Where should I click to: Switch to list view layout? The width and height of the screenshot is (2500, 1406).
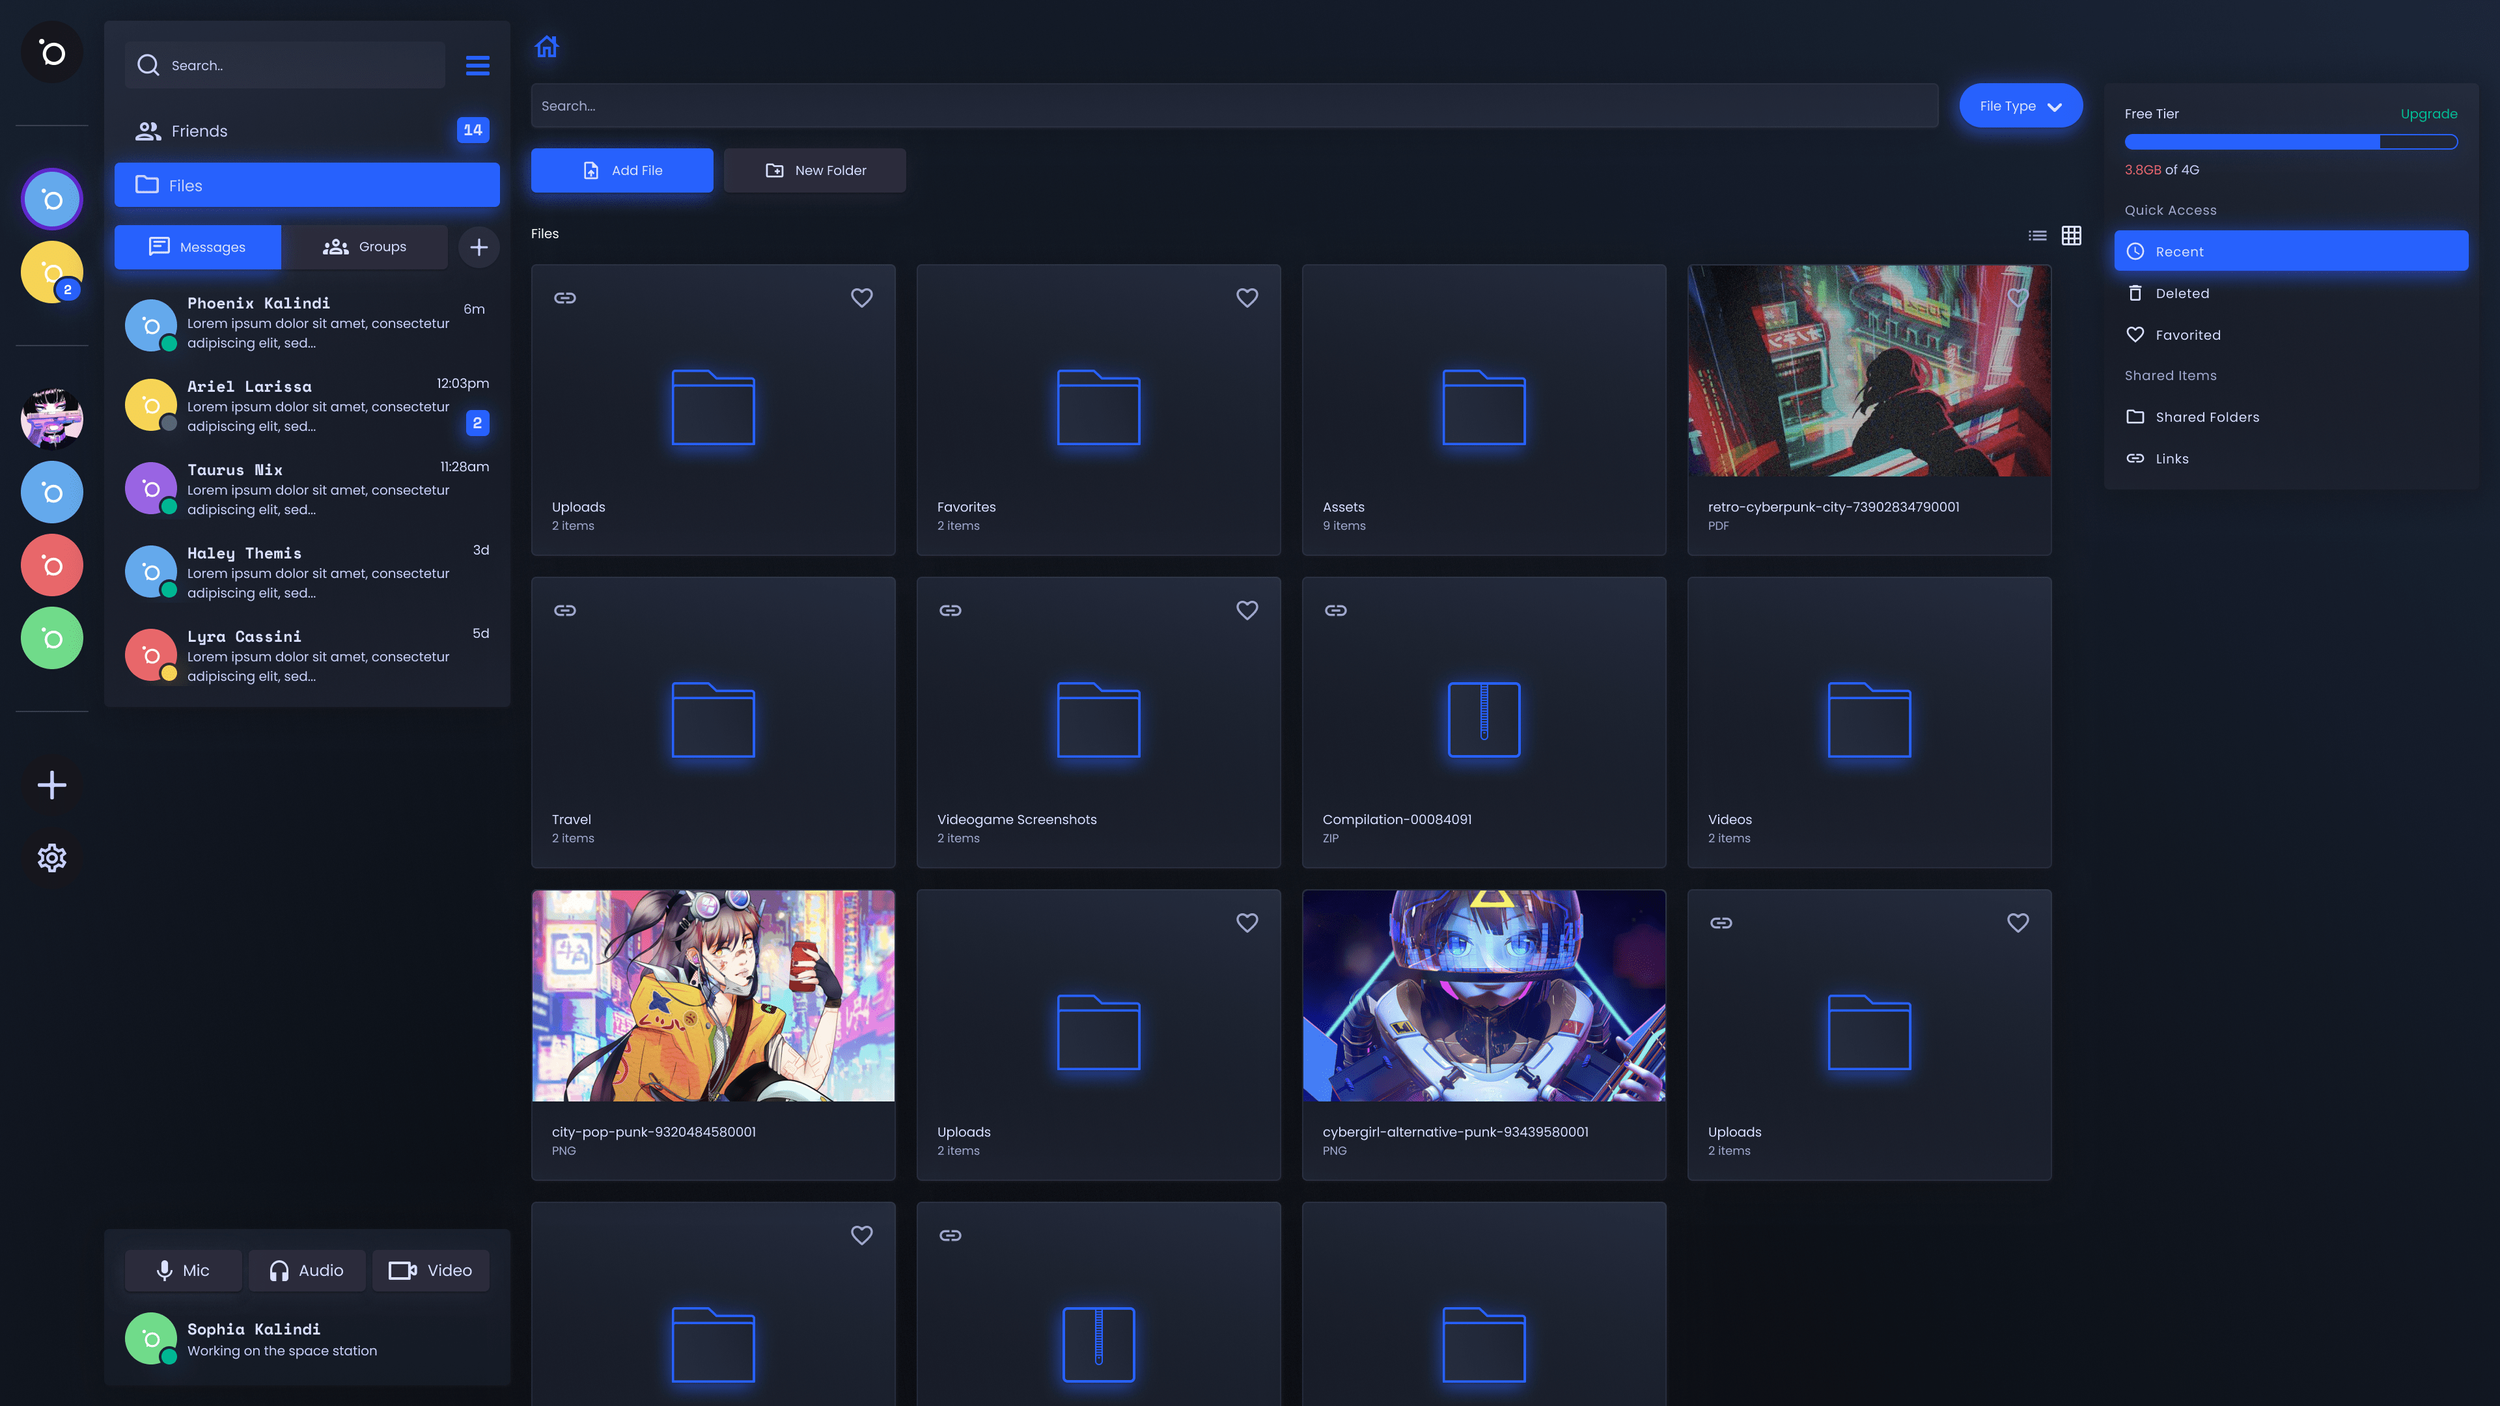pyautogui.click(x=2037, y=236)
